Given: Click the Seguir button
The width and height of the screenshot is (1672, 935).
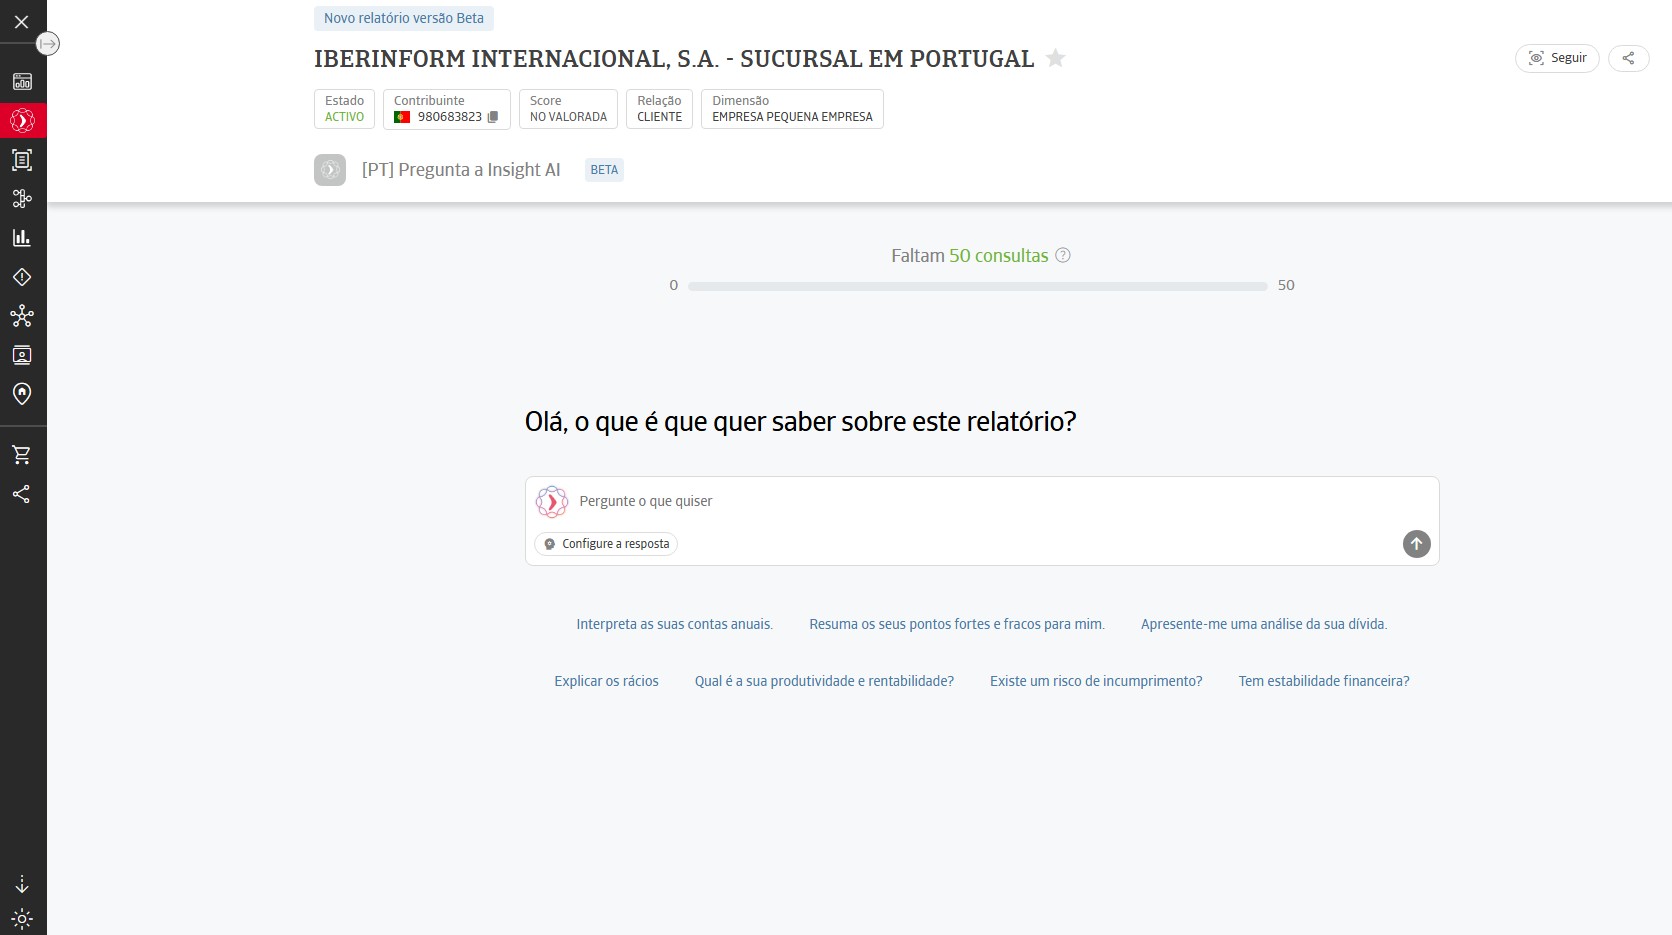Looking at the screenshot, I should (1557, 58).
